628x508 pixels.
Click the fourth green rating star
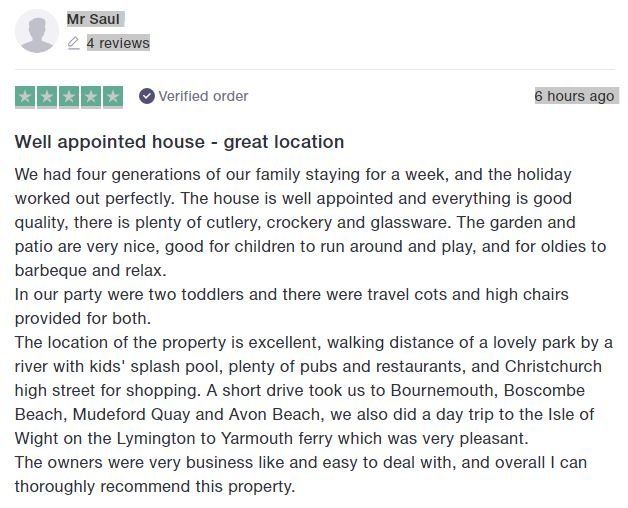91,97
